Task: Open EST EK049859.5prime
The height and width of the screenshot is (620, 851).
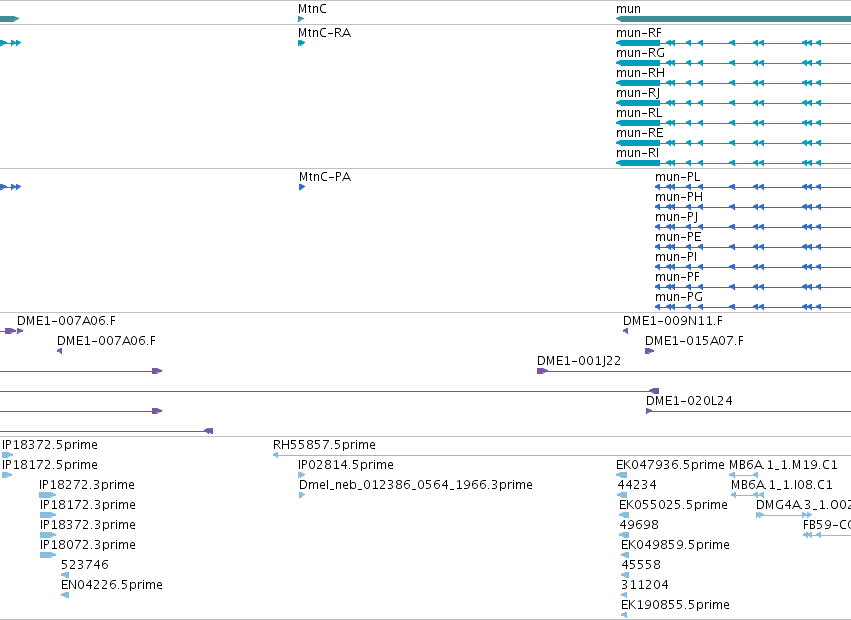Action: [x=676, y=545]
